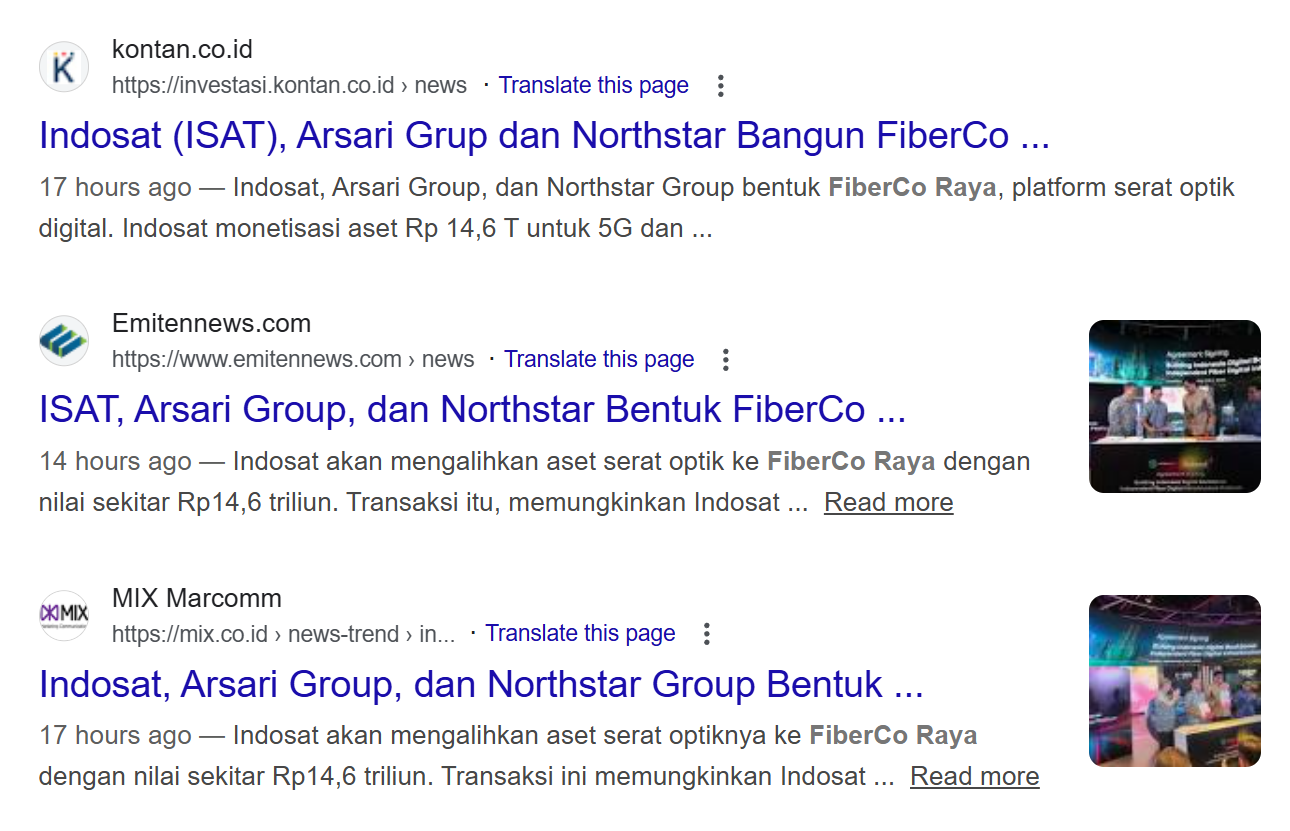Screen dimensions: 1290x831
Task: Translate the Emitennews.com result page
Action: point(599,360)
